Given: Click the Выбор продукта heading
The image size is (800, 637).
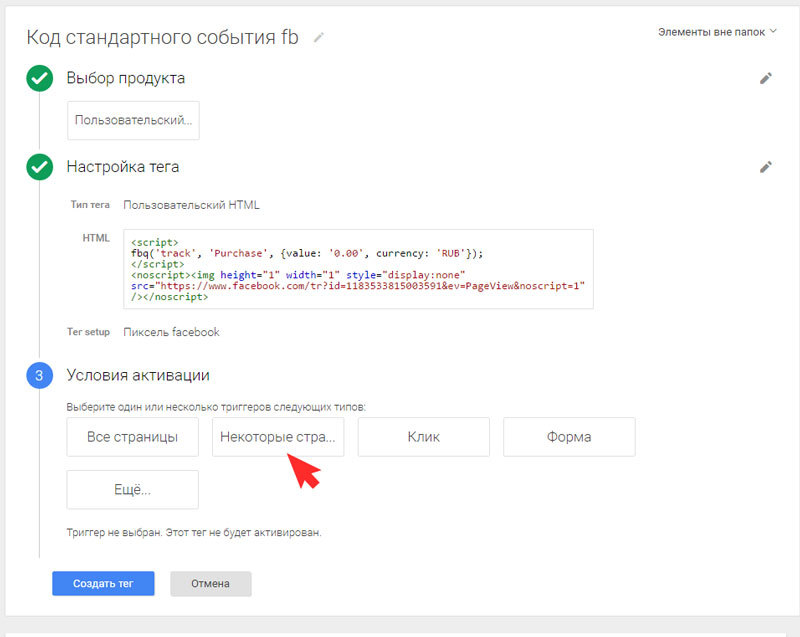Looking at the screenshot, I should pos(126,79).
